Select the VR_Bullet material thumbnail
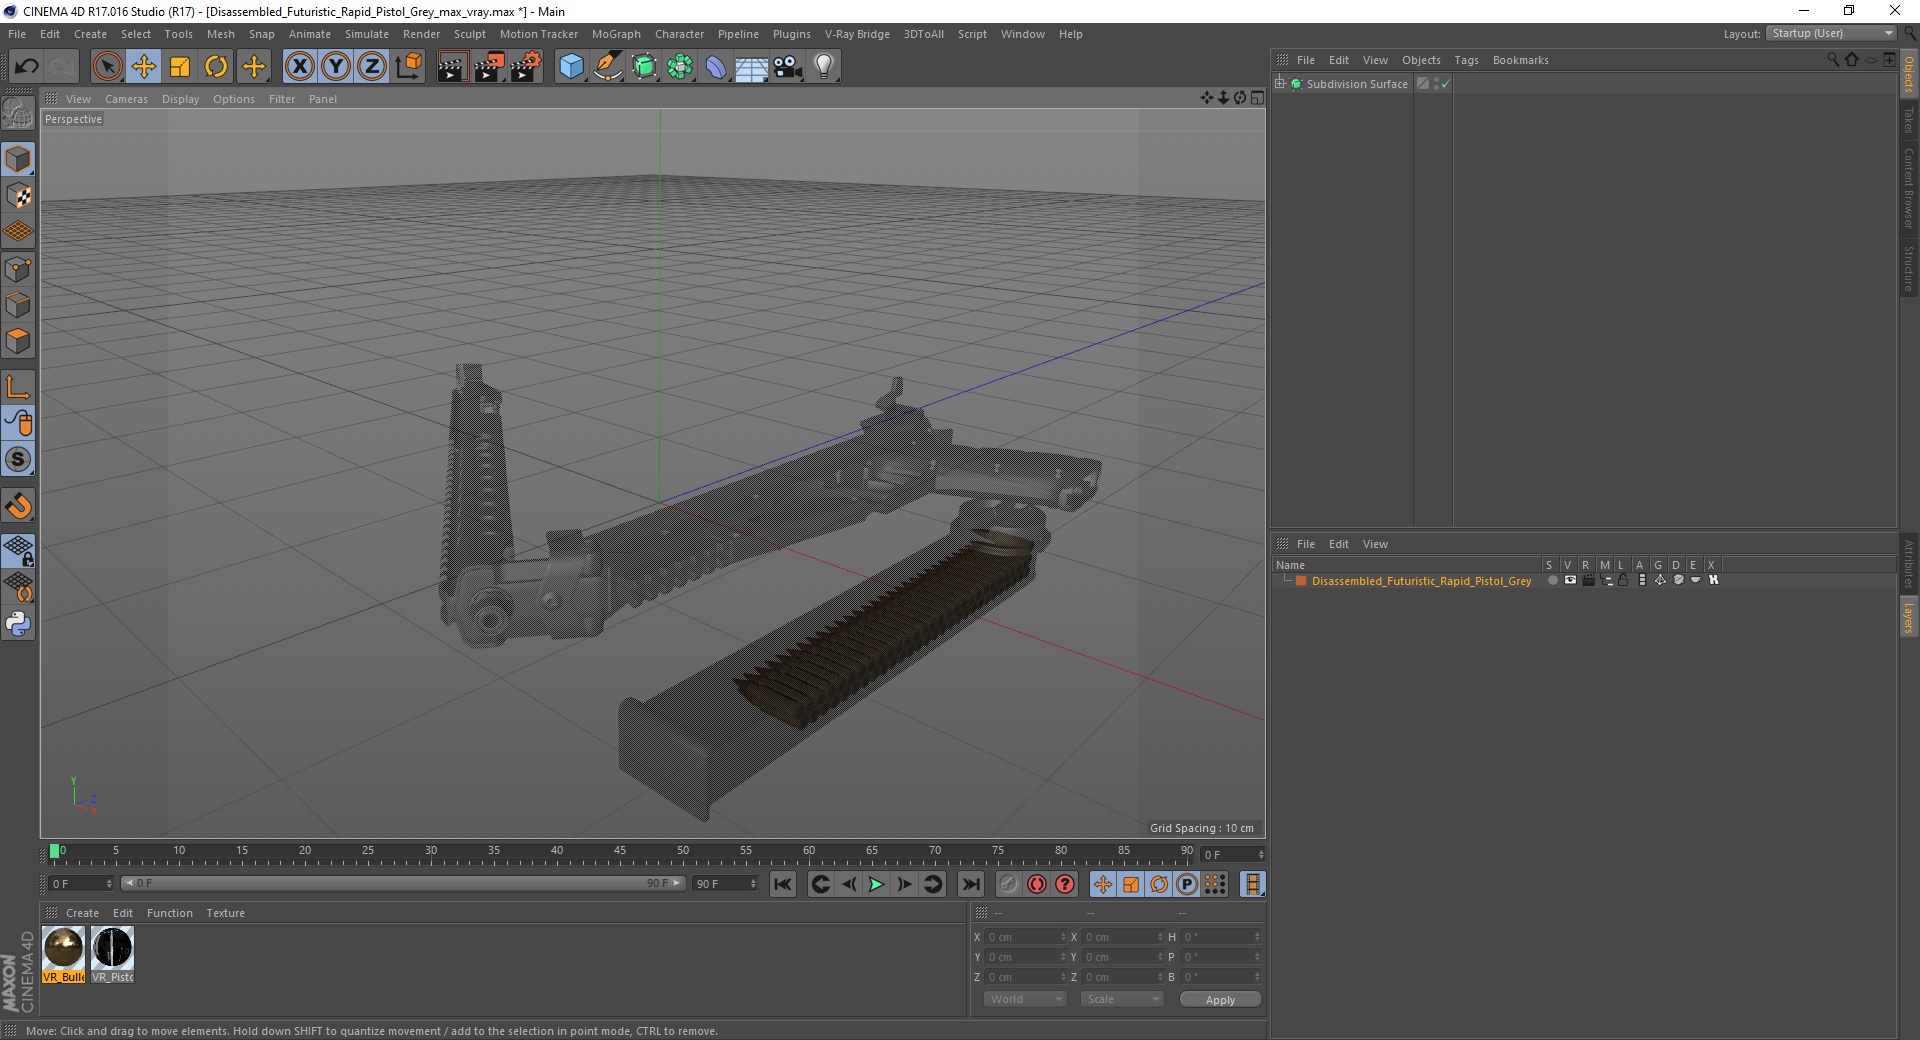The height and width of the screenshot is (1040, 1920). coord(63,948)
